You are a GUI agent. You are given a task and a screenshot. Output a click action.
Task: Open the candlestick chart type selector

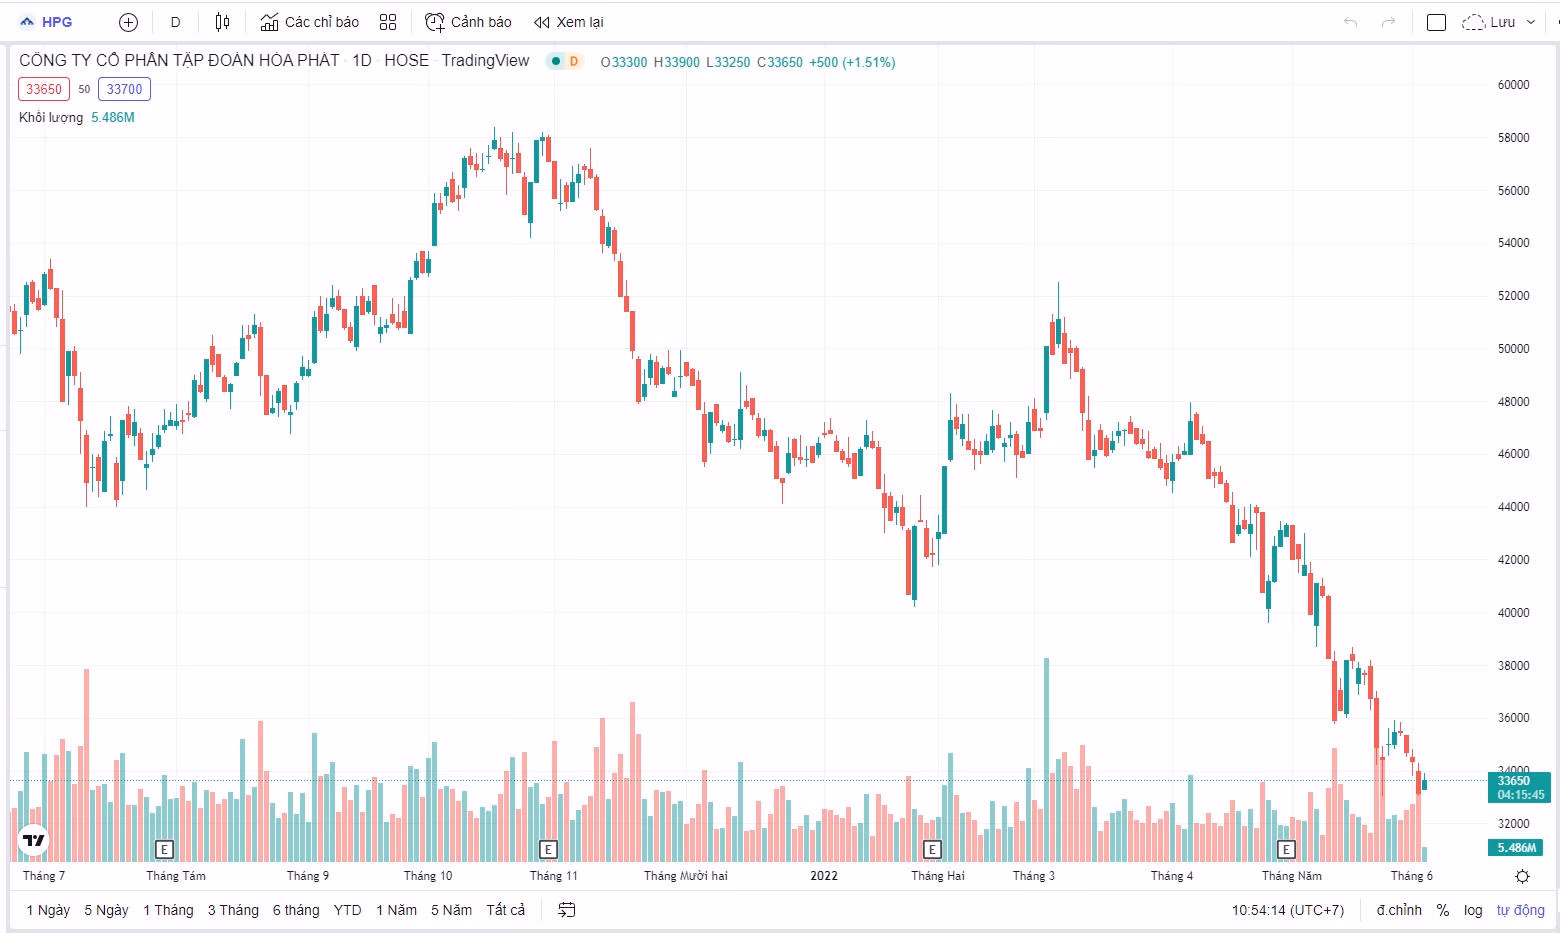tap(222, 22)
